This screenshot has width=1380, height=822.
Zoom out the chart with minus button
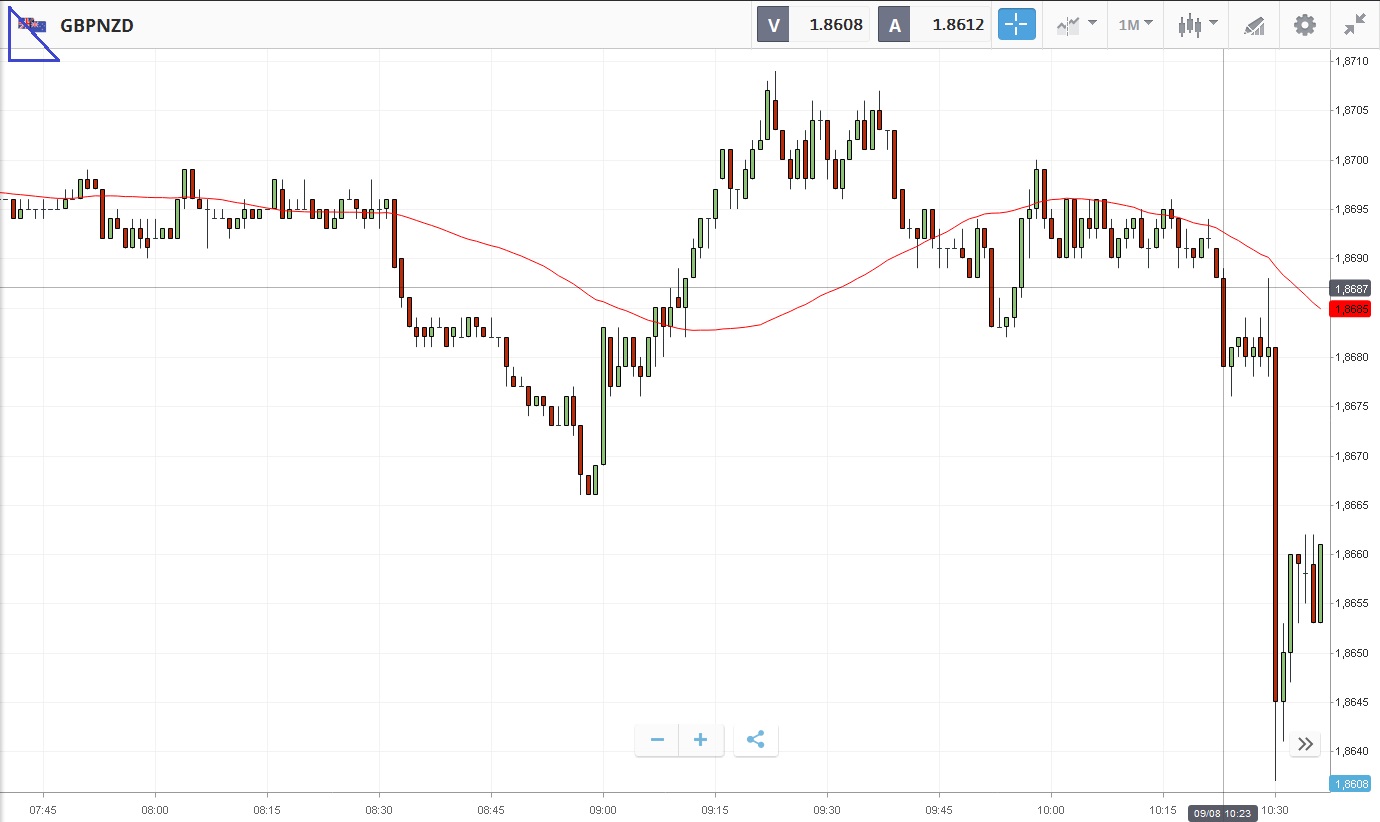(657, 740)
